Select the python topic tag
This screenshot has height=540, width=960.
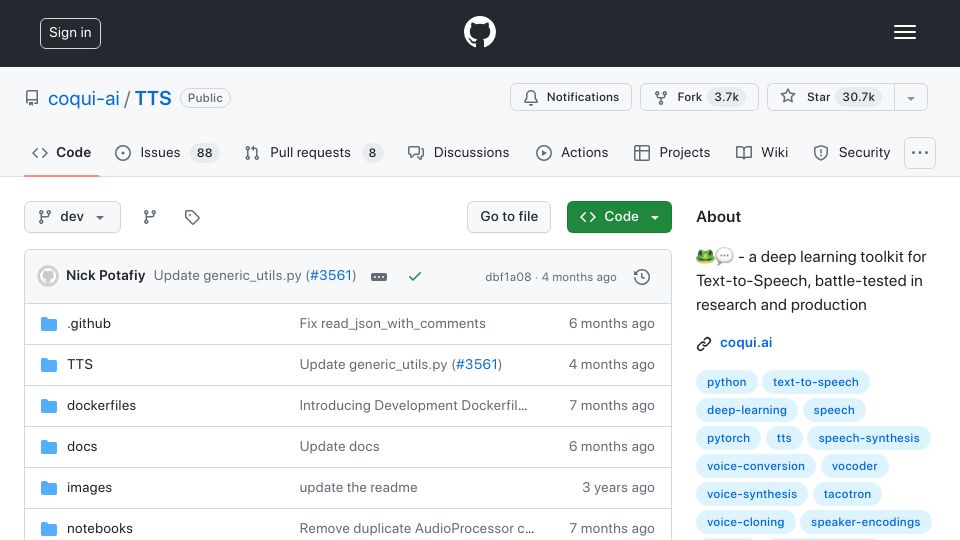[x=727, y=382]
